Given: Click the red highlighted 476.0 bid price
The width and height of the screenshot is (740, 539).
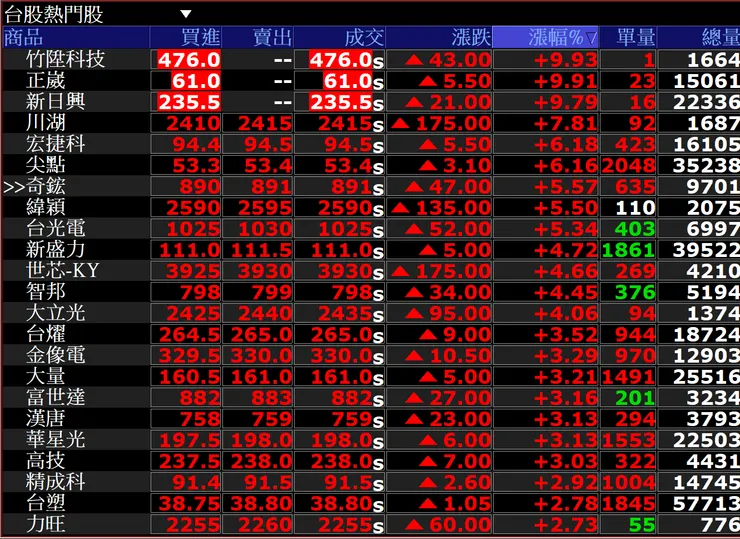Looking at the screenshot, I should [x=189, y=60].
